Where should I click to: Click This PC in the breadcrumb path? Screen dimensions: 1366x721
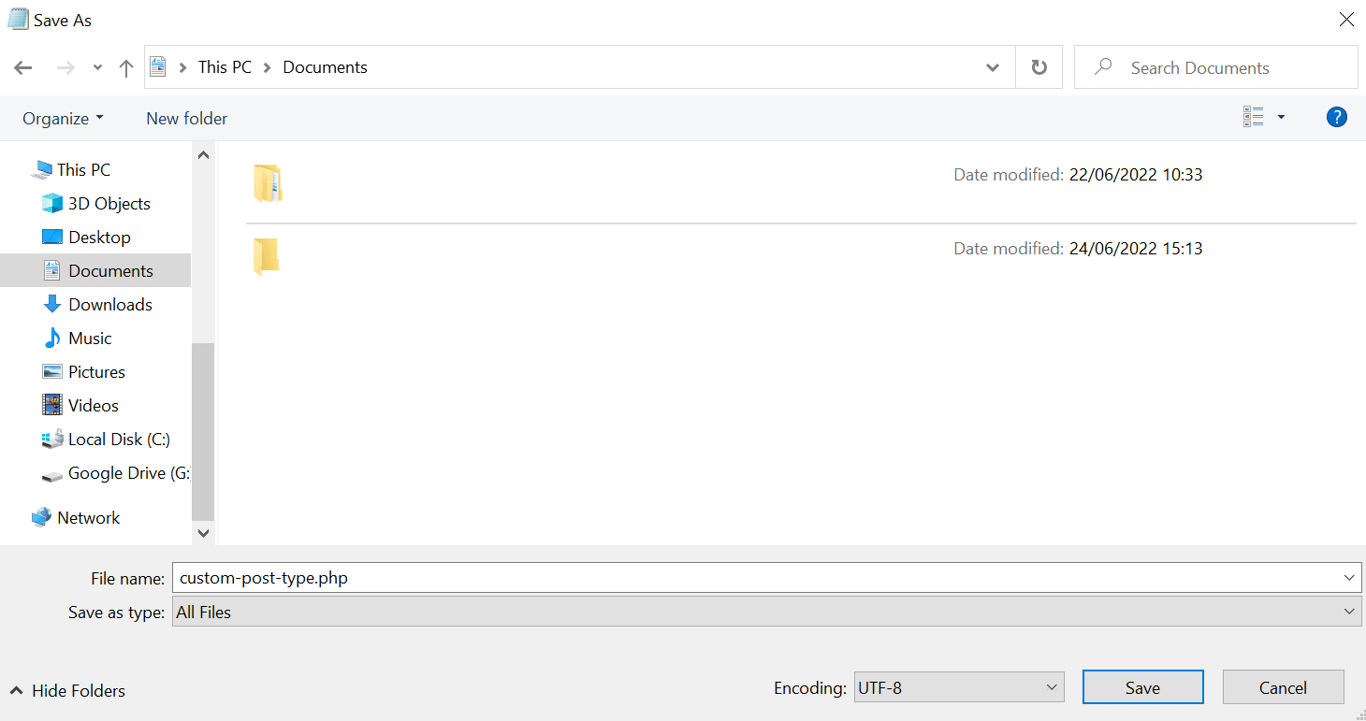224,67
